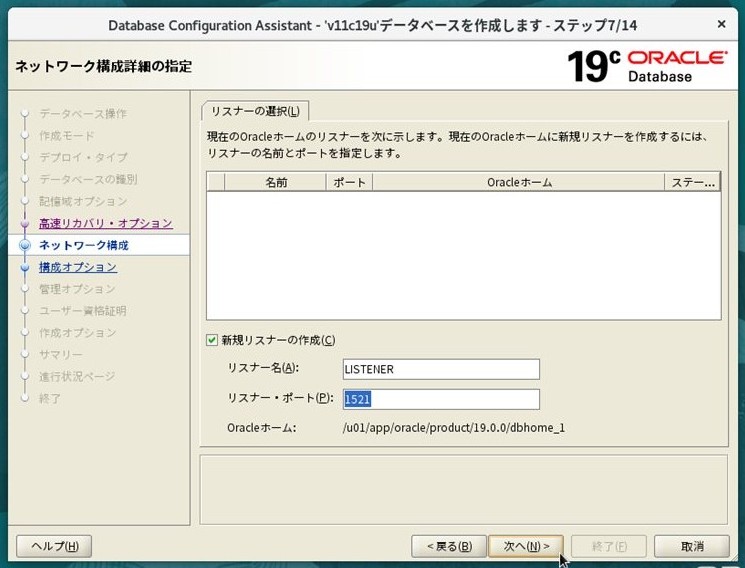Close the Database Configuration Assistant window

721,24
